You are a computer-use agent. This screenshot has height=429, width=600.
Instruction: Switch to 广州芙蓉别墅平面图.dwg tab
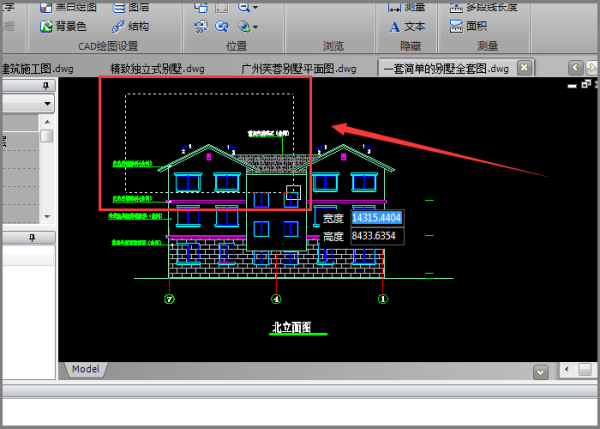click(298, 68)
